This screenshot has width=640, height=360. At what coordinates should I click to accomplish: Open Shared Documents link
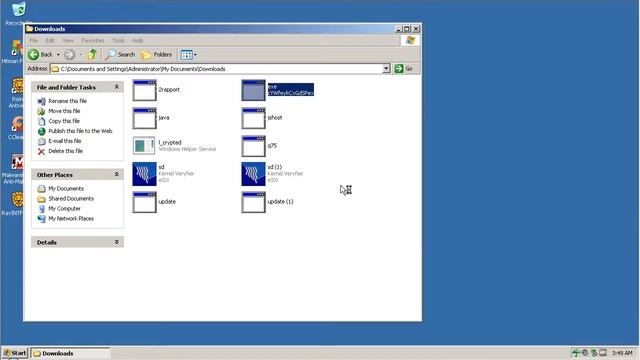[x=71, y=198]
